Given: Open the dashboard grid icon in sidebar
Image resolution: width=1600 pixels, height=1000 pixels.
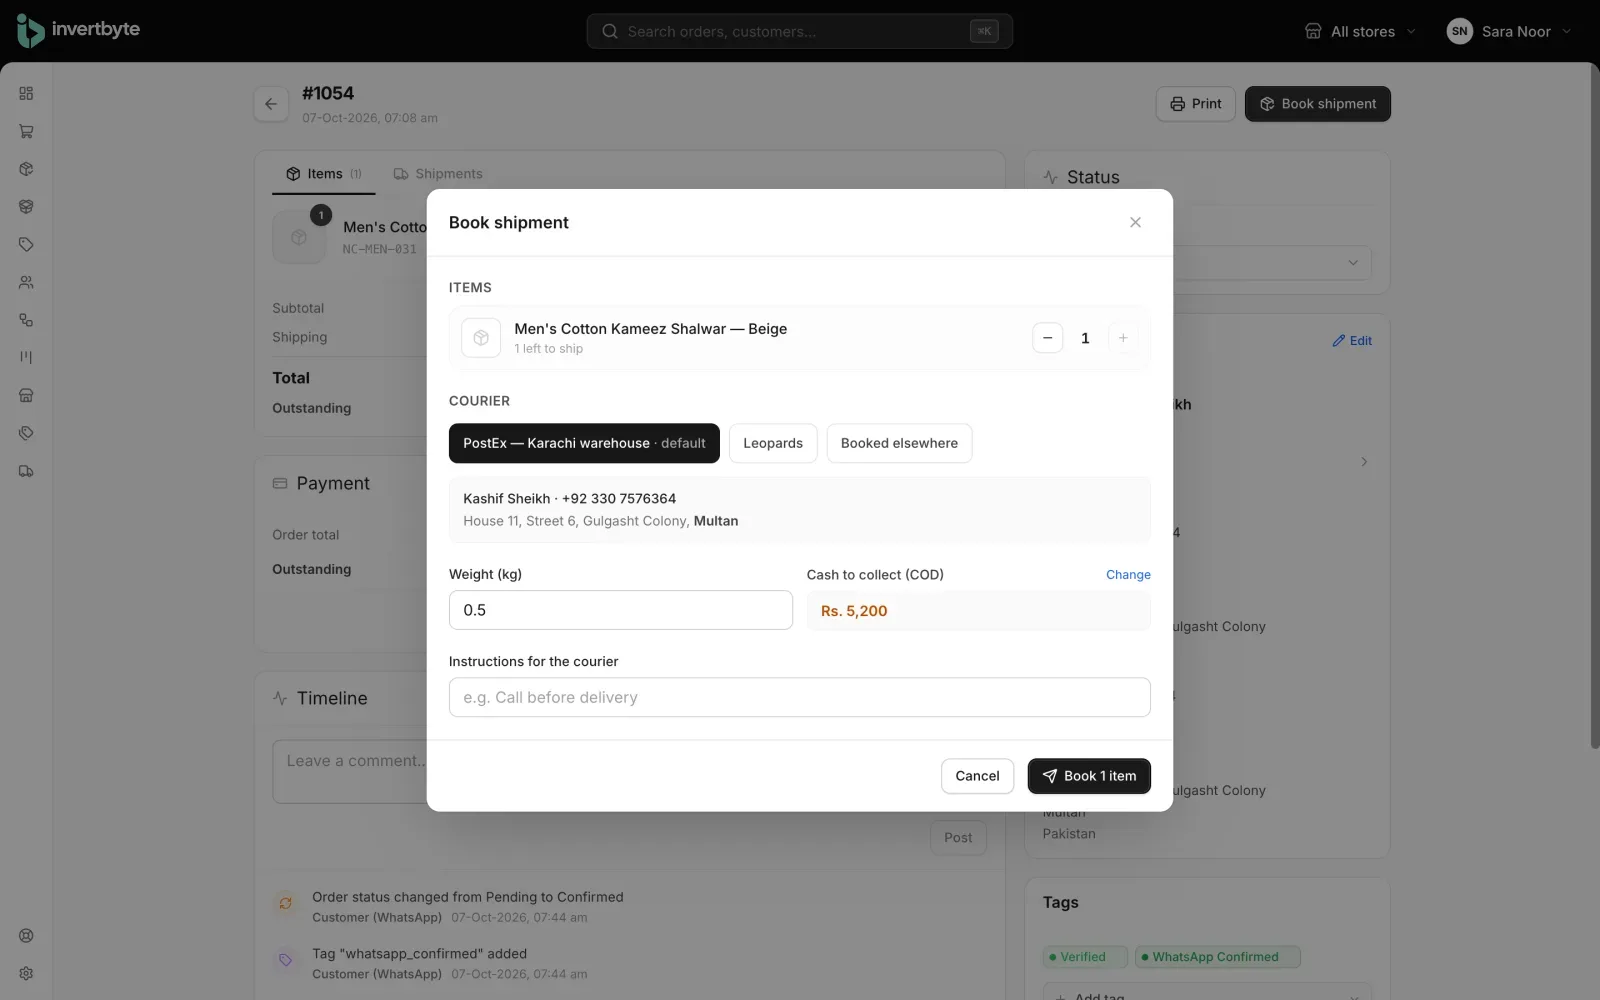Looking at the screenshot, I should (x=26, y=93).
